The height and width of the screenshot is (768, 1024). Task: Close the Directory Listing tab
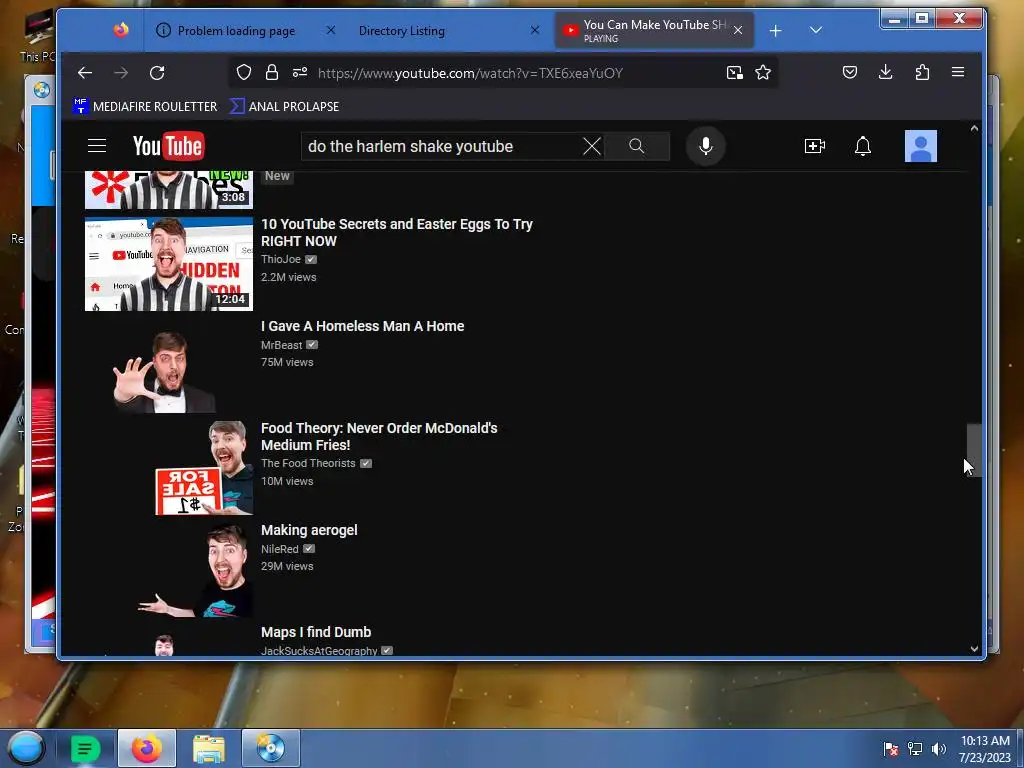[x=535, y=30]
